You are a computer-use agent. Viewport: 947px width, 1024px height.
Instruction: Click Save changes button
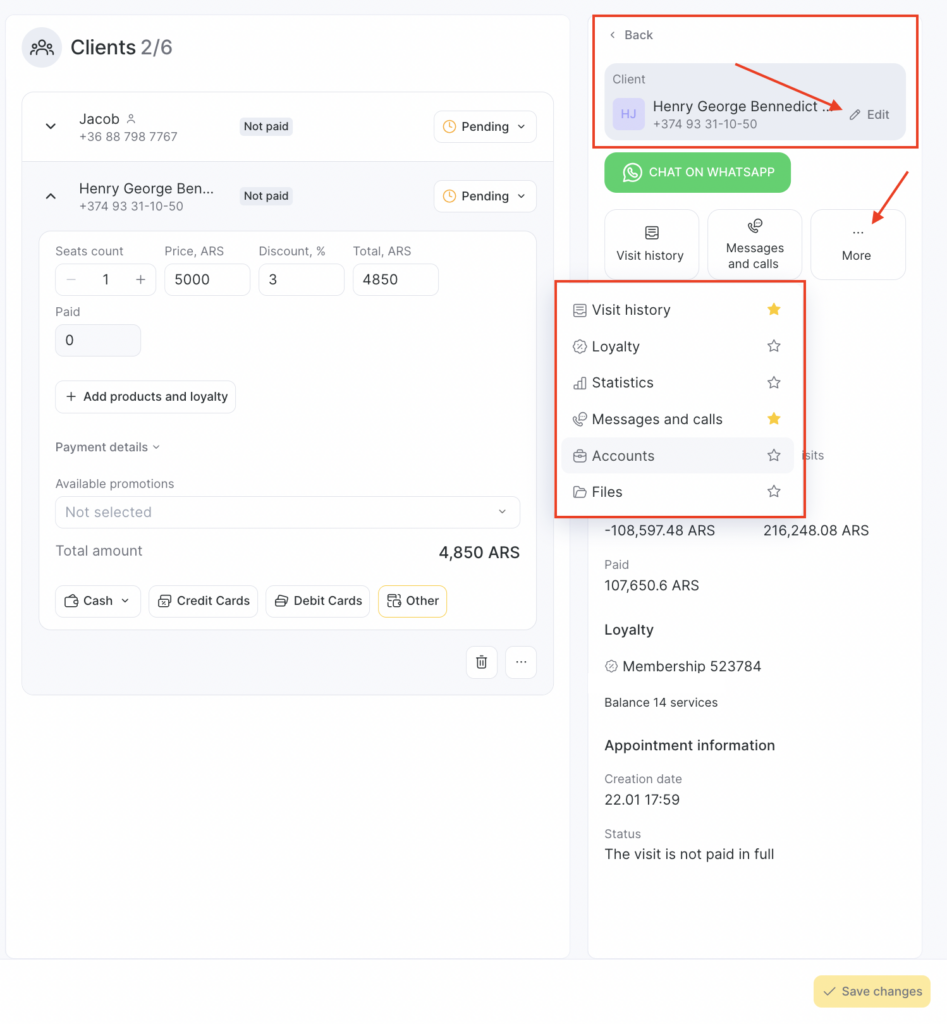(x=871, y=991)
